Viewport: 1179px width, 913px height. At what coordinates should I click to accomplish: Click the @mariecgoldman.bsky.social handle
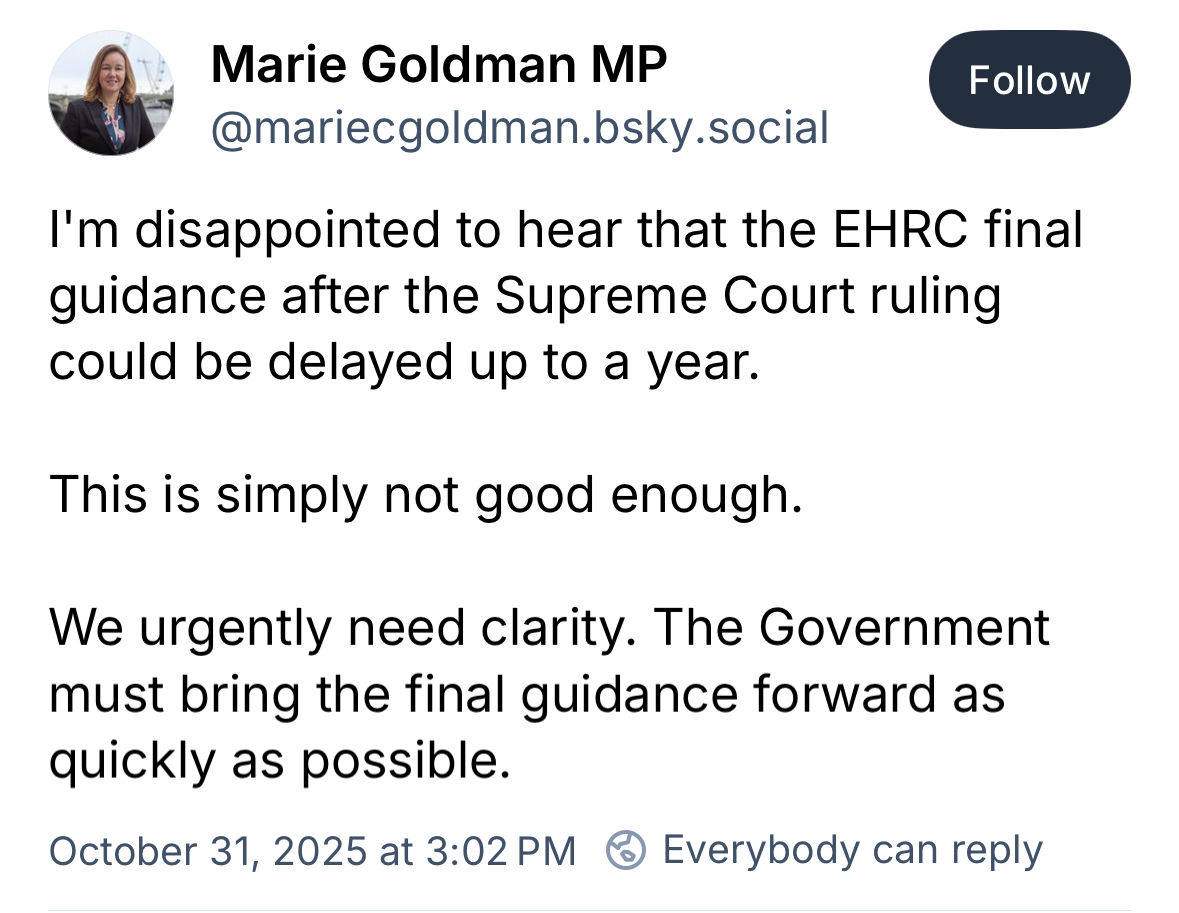tap(519, 129)
